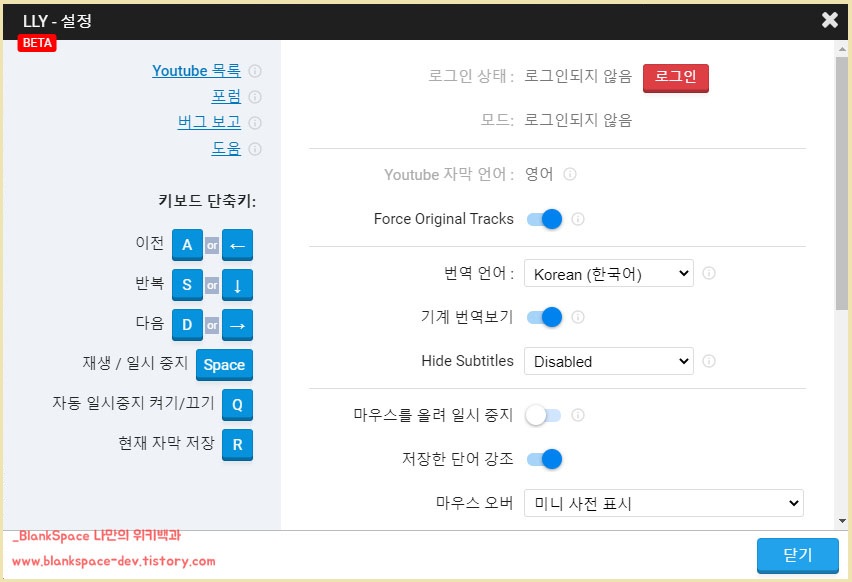Click the D shortcut key for 다음

tap(187, 325)
